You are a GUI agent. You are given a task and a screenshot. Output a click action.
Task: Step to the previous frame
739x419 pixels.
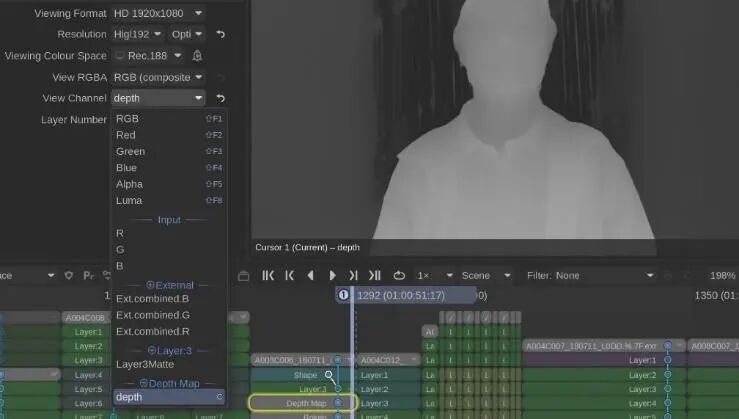point(289,275)
